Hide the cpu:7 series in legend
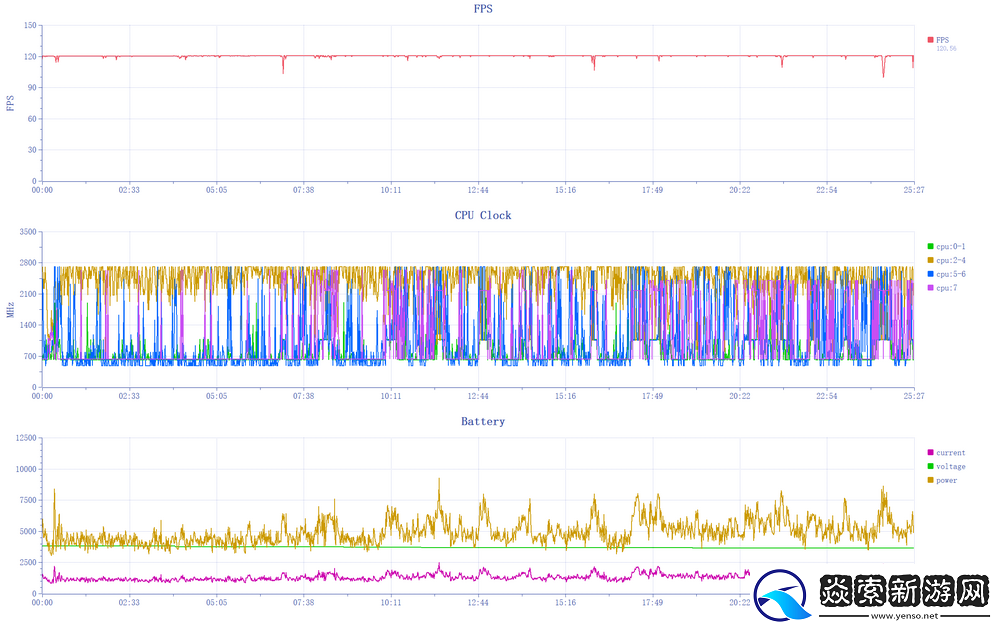Viewport: 1000px width, 627px height. click(942, 287)
